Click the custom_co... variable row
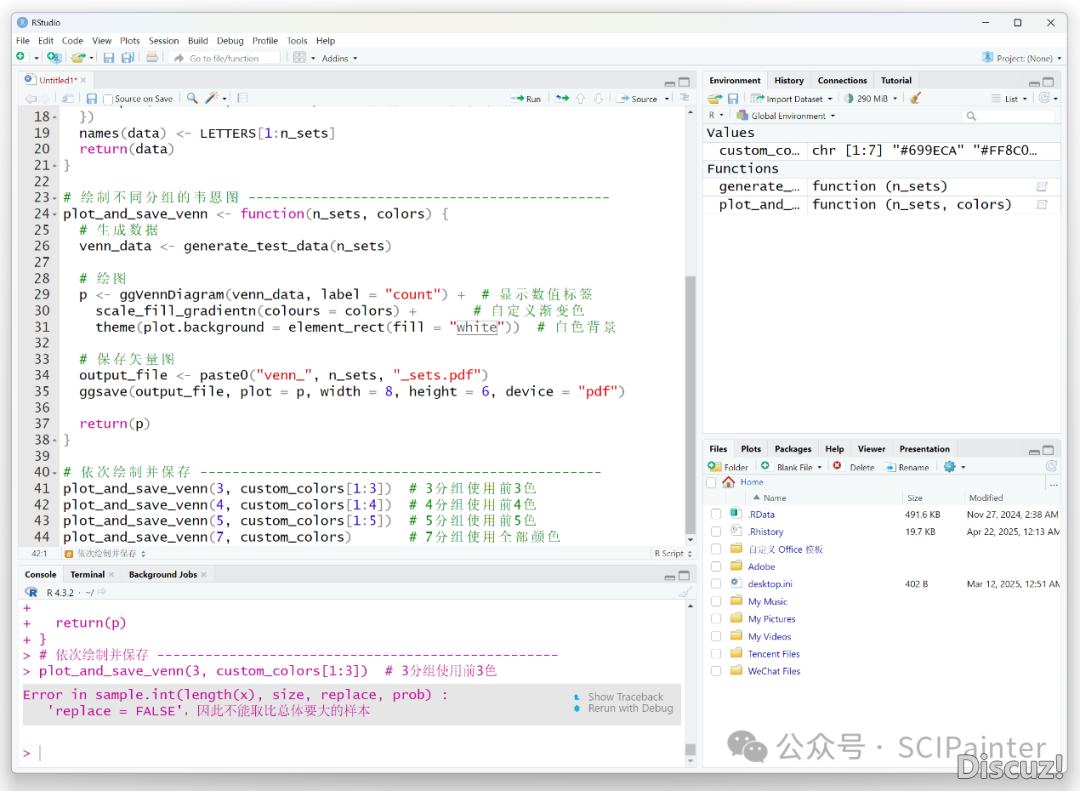The image size is (1080, 791). [882, 150]
